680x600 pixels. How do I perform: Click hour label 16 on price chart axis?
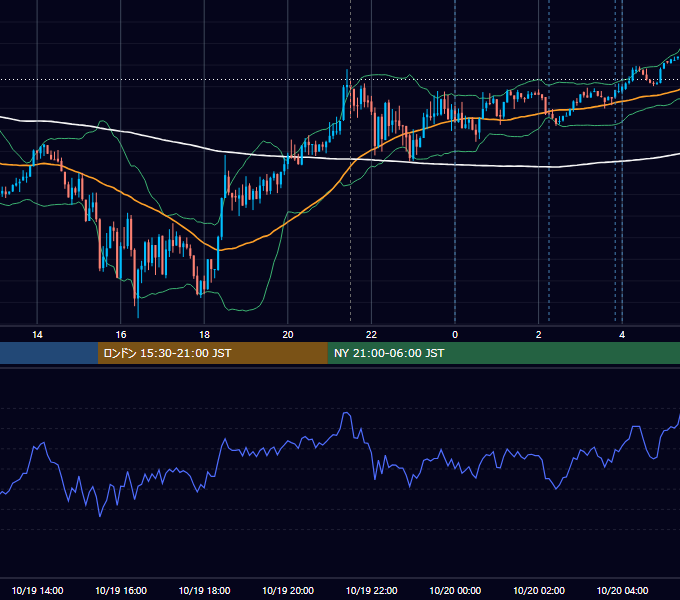tap(121, 335)
